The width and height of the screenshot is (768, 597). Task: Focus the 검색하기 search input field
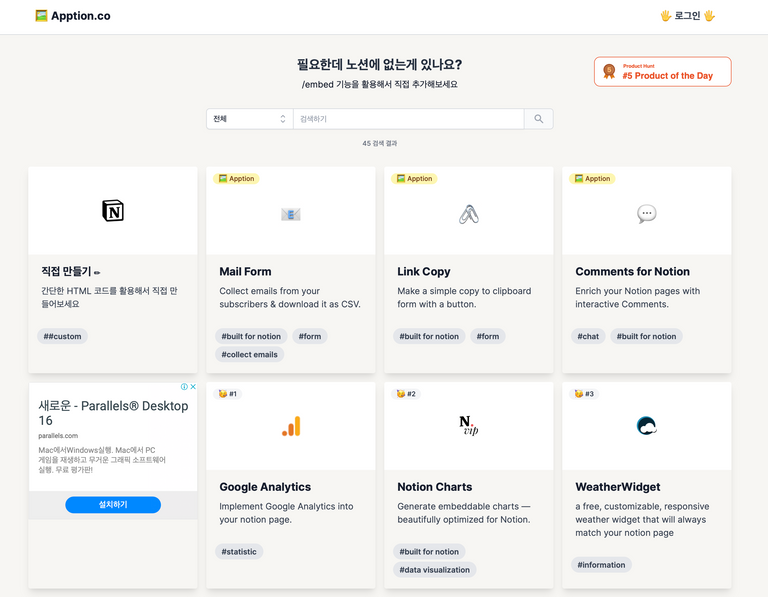(x=408, y=119)
